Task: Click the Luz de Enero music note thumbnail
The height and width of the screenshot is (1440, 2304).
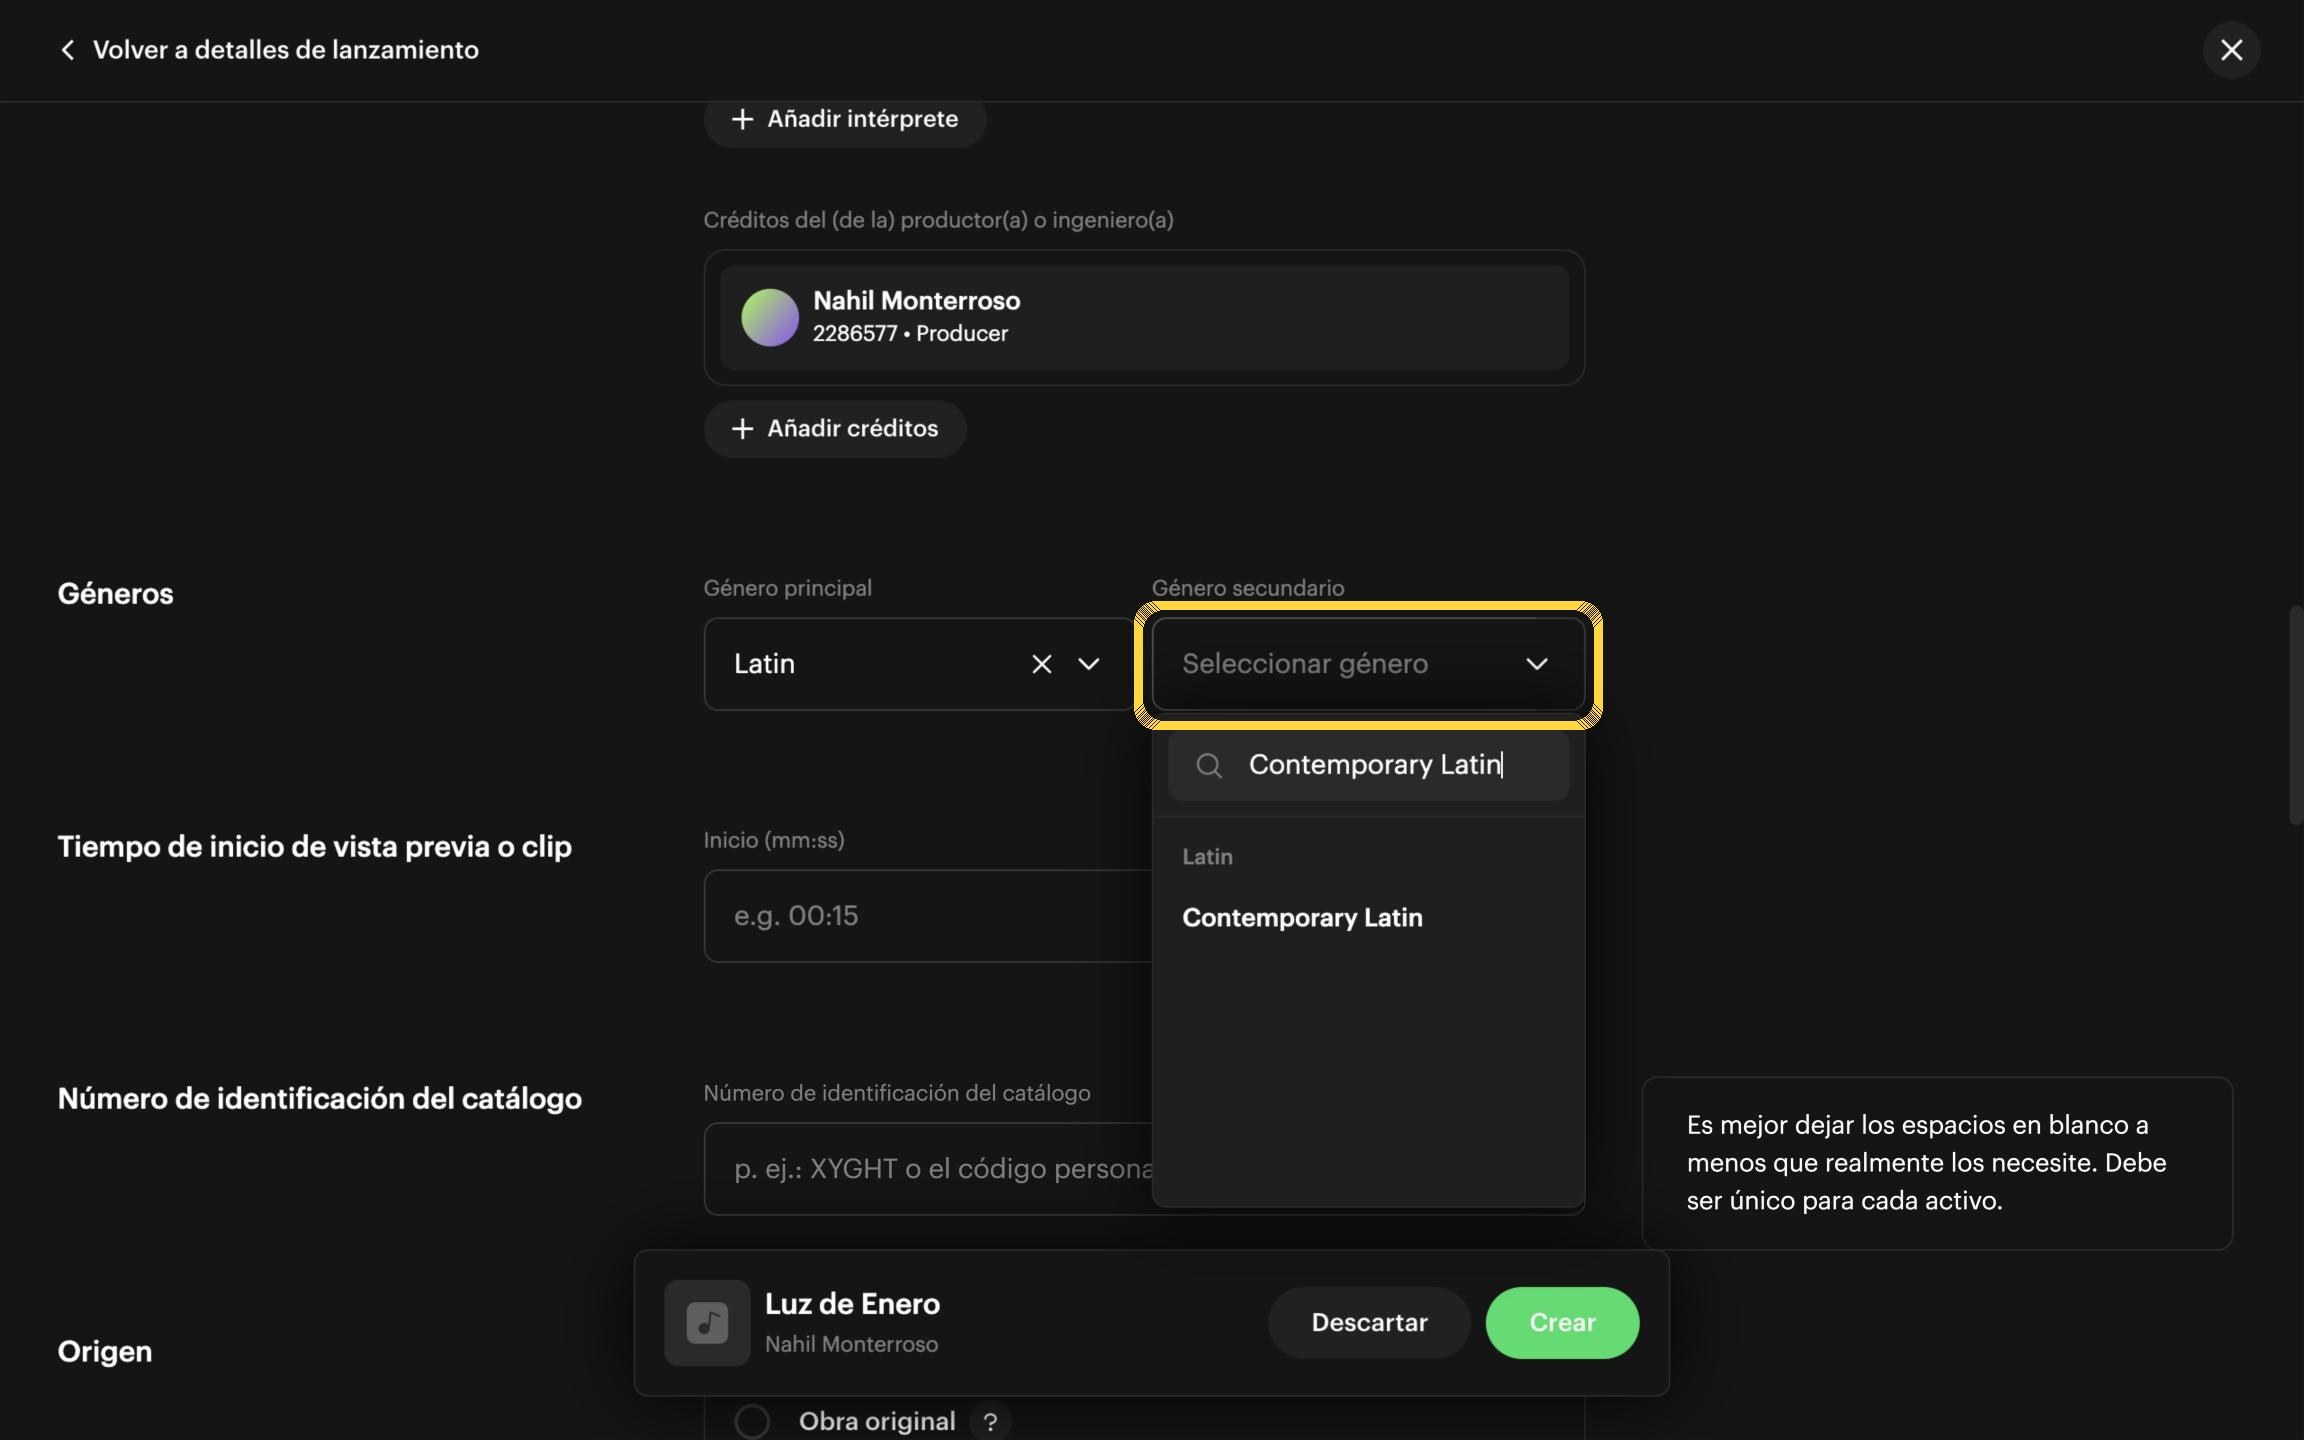Action: [x=707, y=1323]
